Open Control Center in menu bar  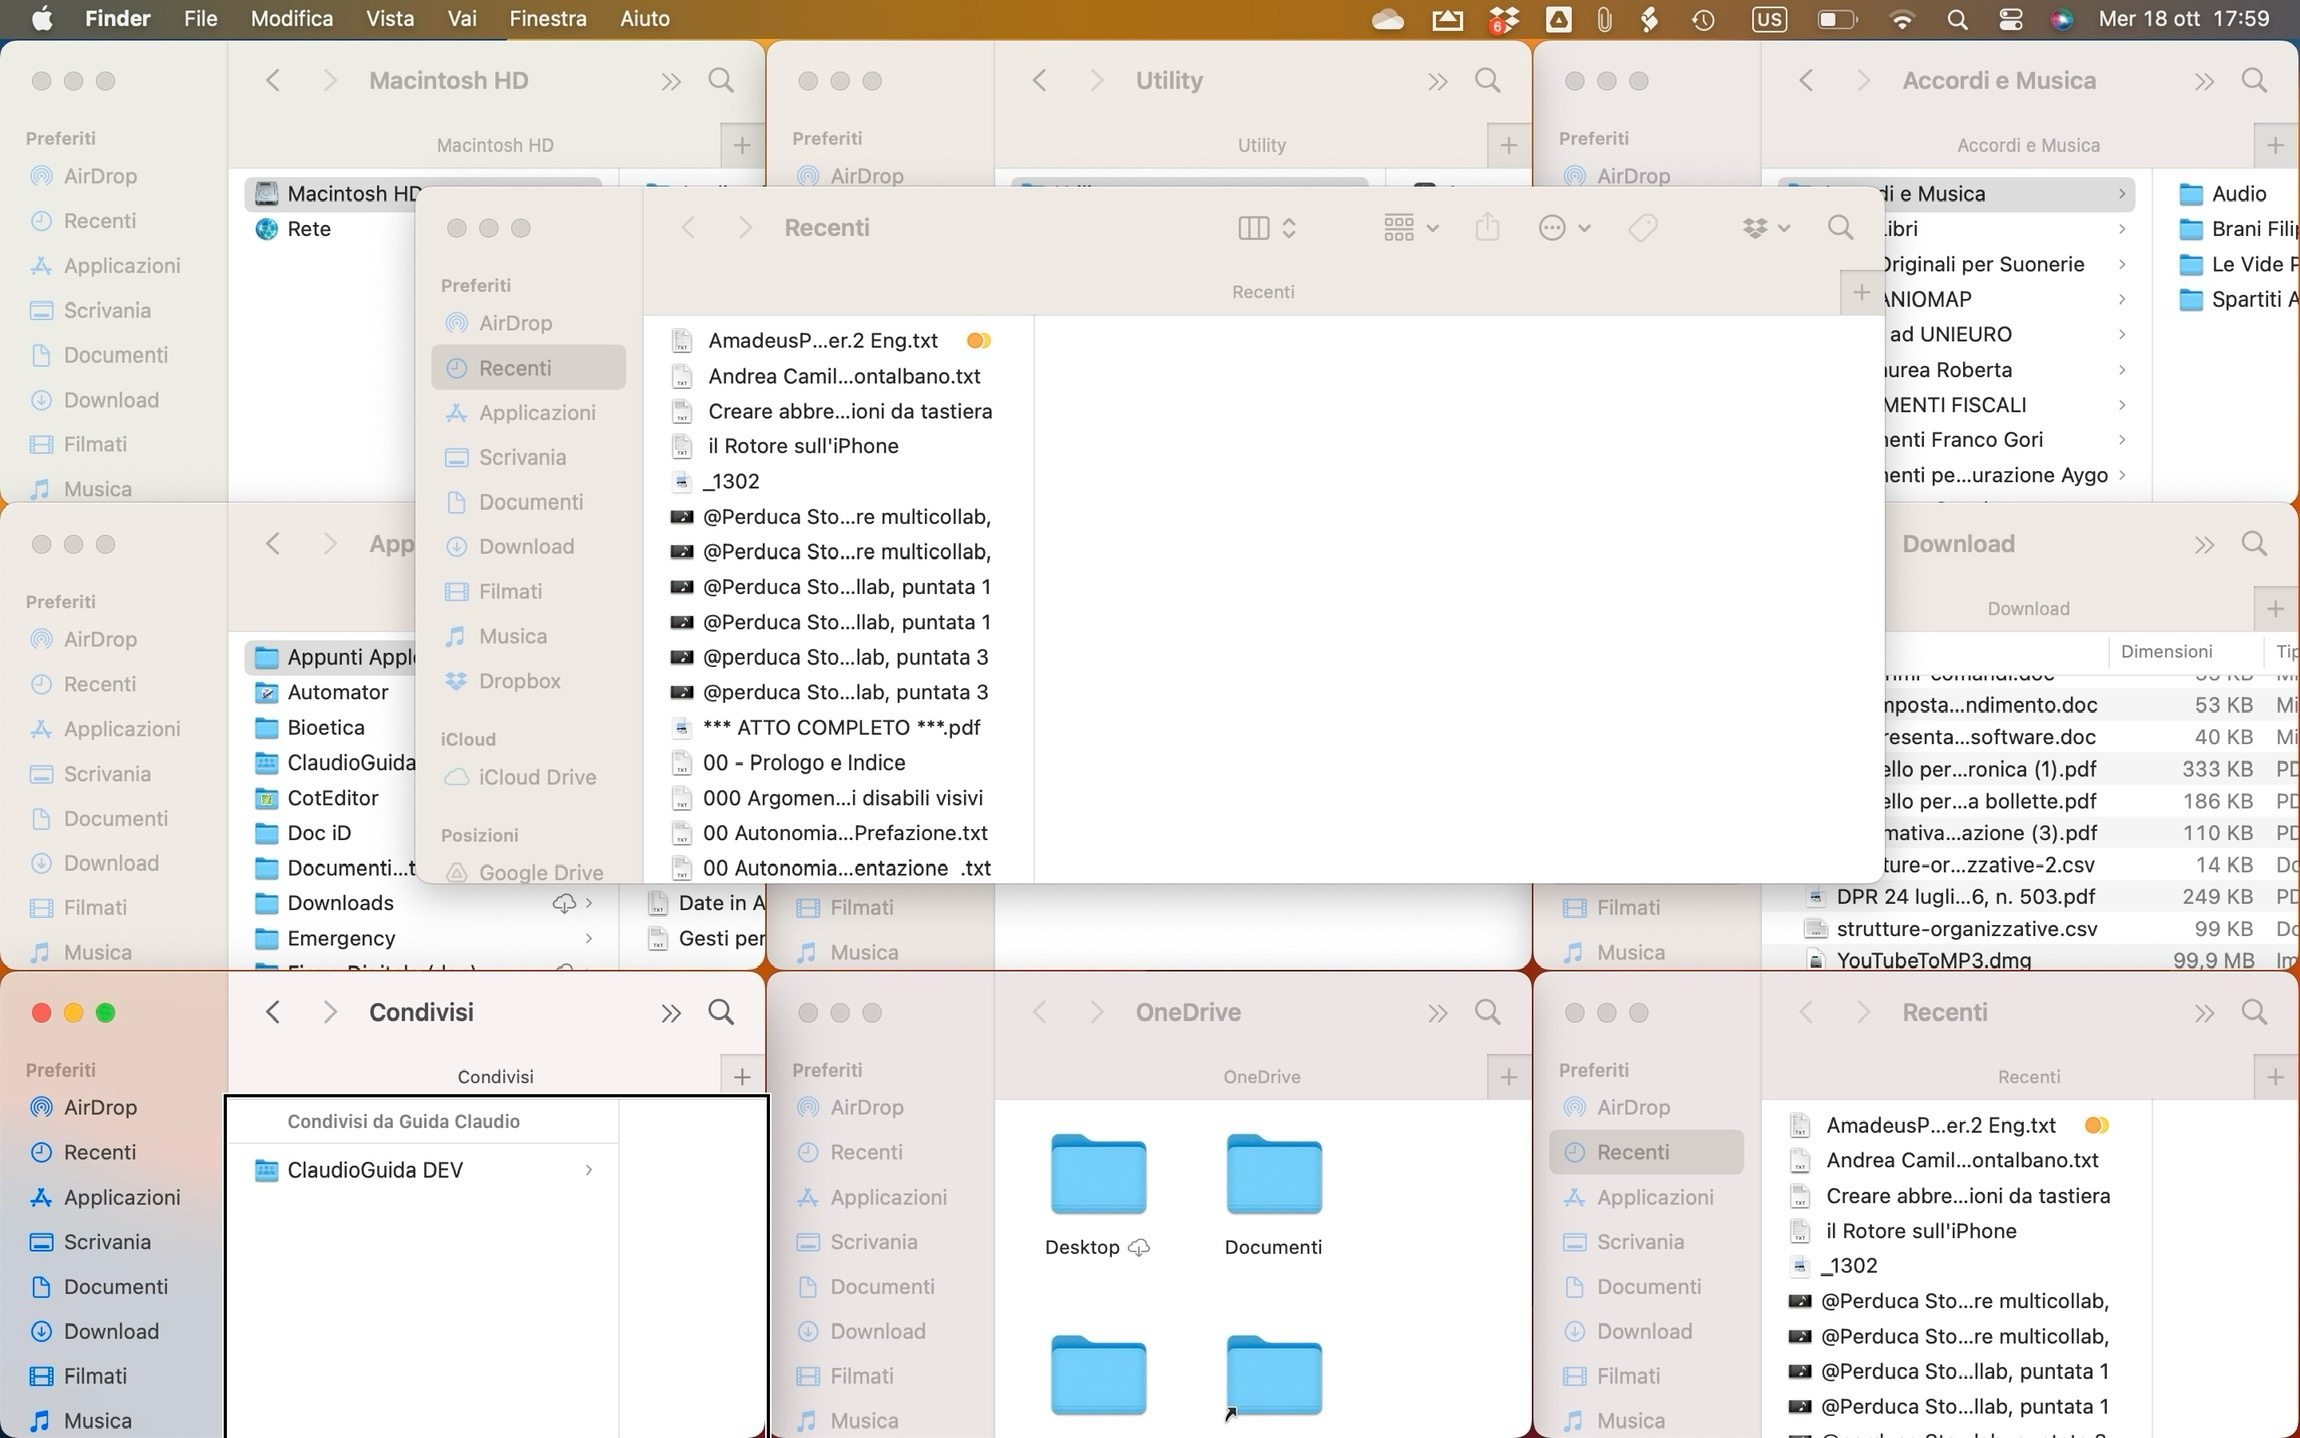click(2010, 19)
